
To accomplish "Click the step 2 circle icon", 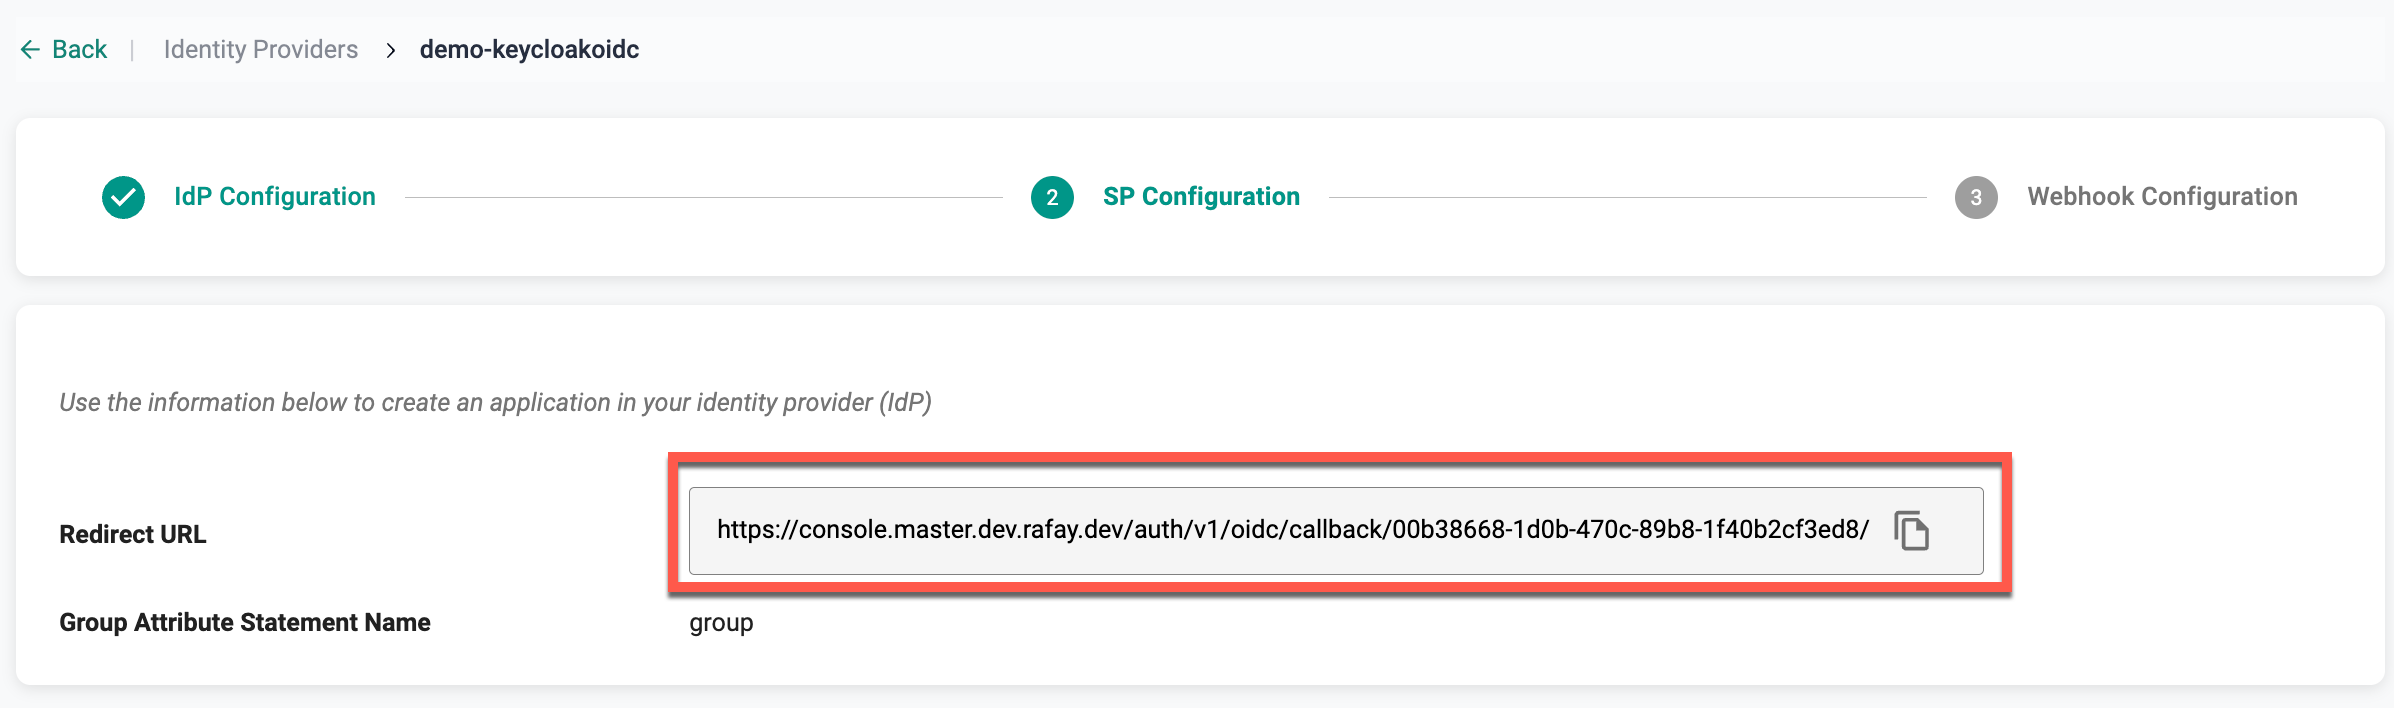I will point(1052,197).
